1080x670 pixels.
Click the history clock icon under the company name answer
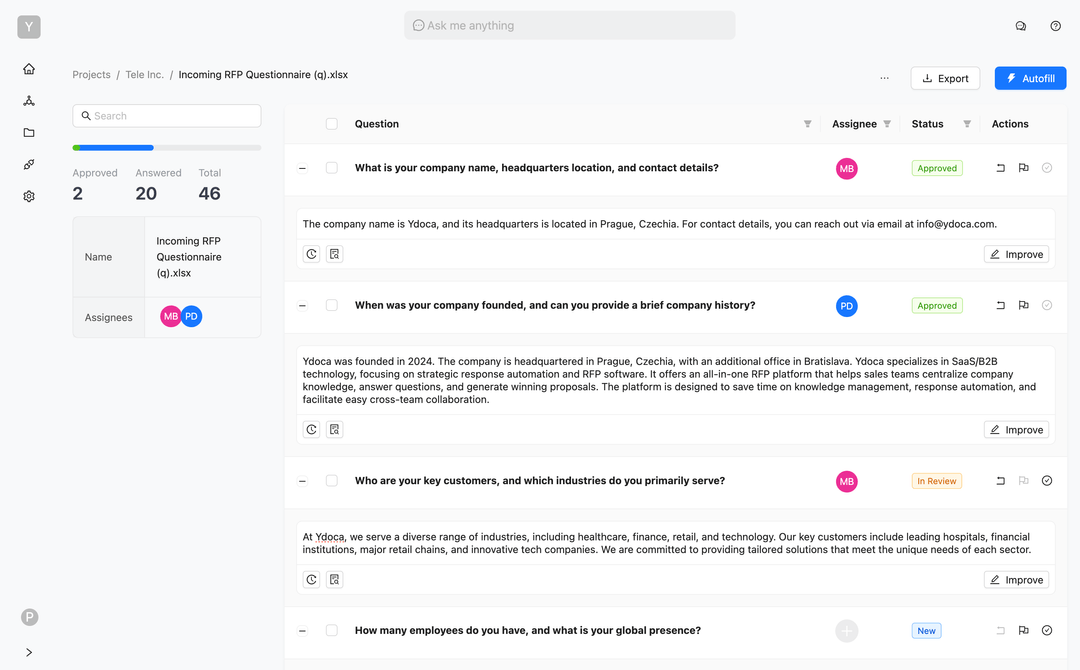(312, 254)
